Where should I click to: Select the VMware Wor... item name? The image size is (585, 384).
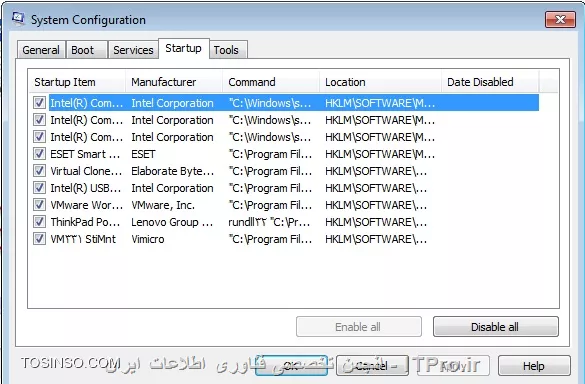click(x=87, y=205)
